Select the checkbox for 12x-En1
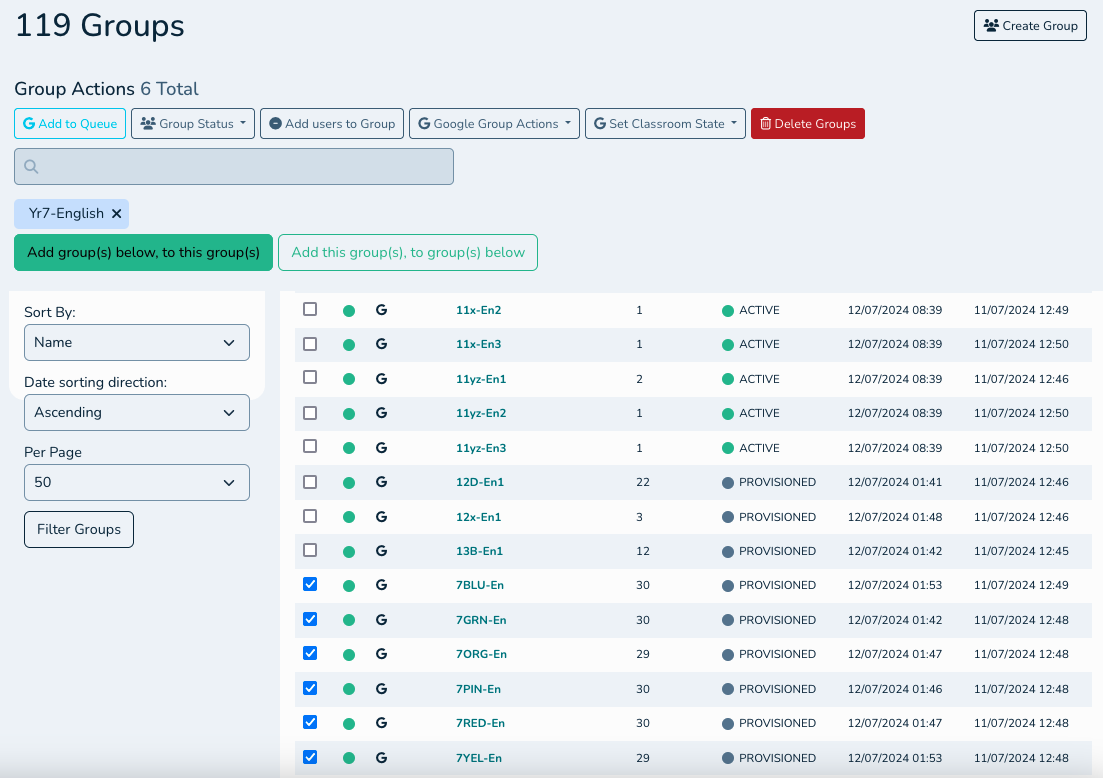The image size is (1103, 778). [x=310, y=516]
